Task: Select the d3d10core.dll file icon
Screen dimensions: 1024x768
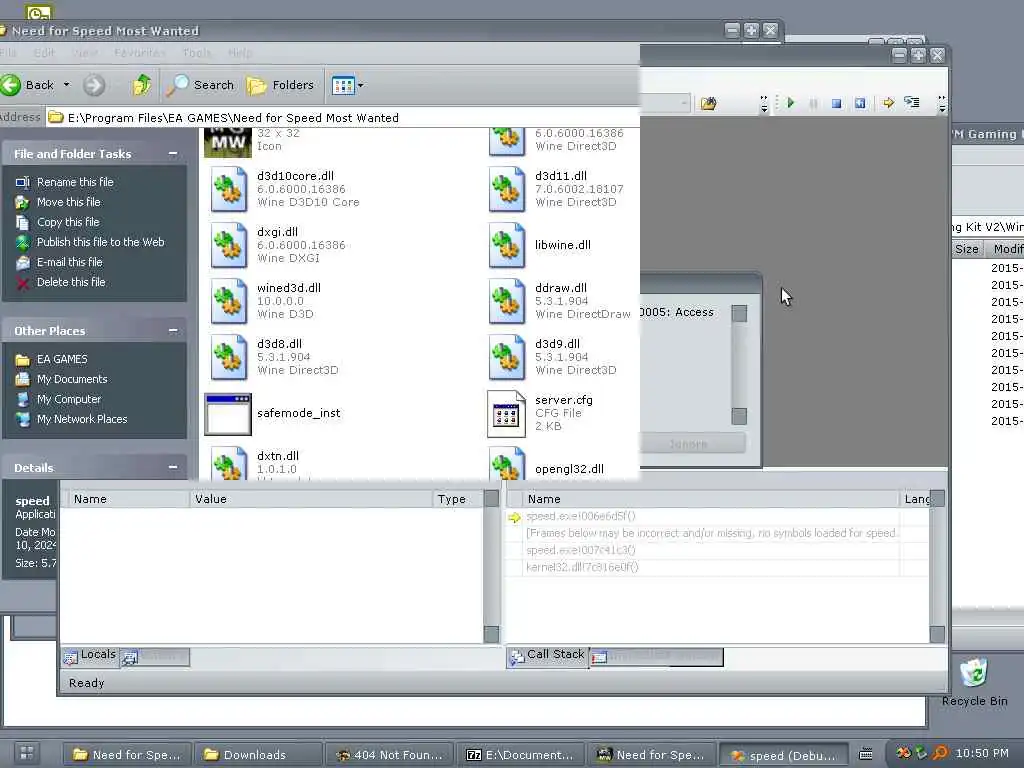Action: tap(228, 189)
